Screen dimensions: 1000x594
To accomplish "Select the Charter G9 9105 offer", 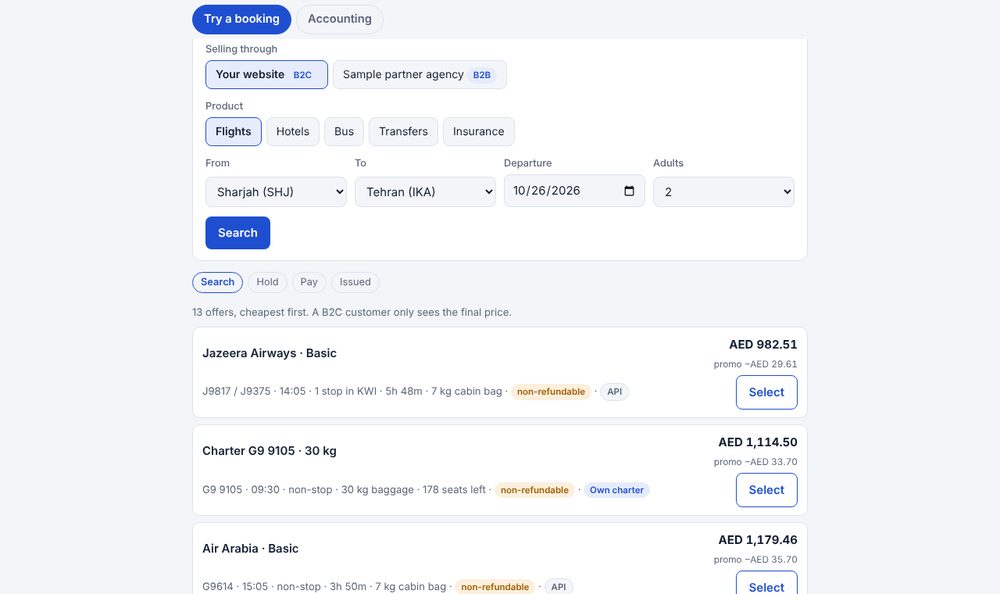I will pos(767,490).
